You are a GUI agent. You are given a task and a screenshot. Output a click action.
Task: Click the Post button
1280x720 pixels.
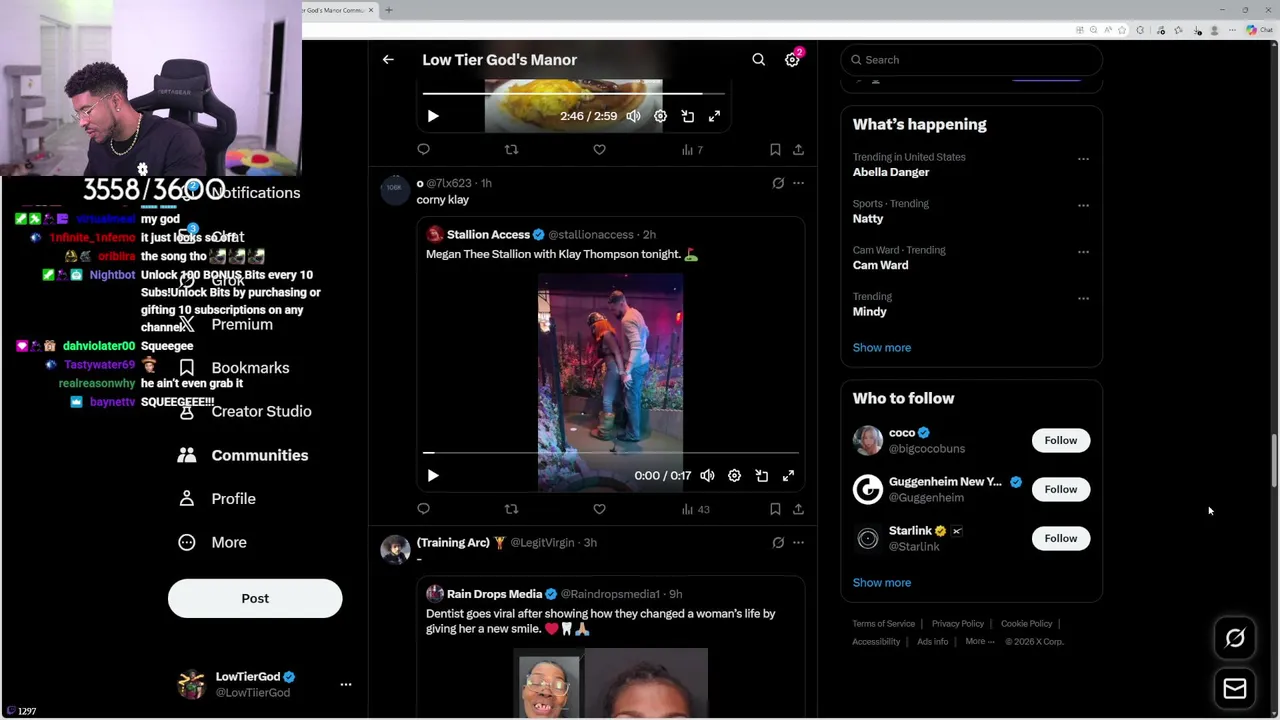(x=255, y=598)
